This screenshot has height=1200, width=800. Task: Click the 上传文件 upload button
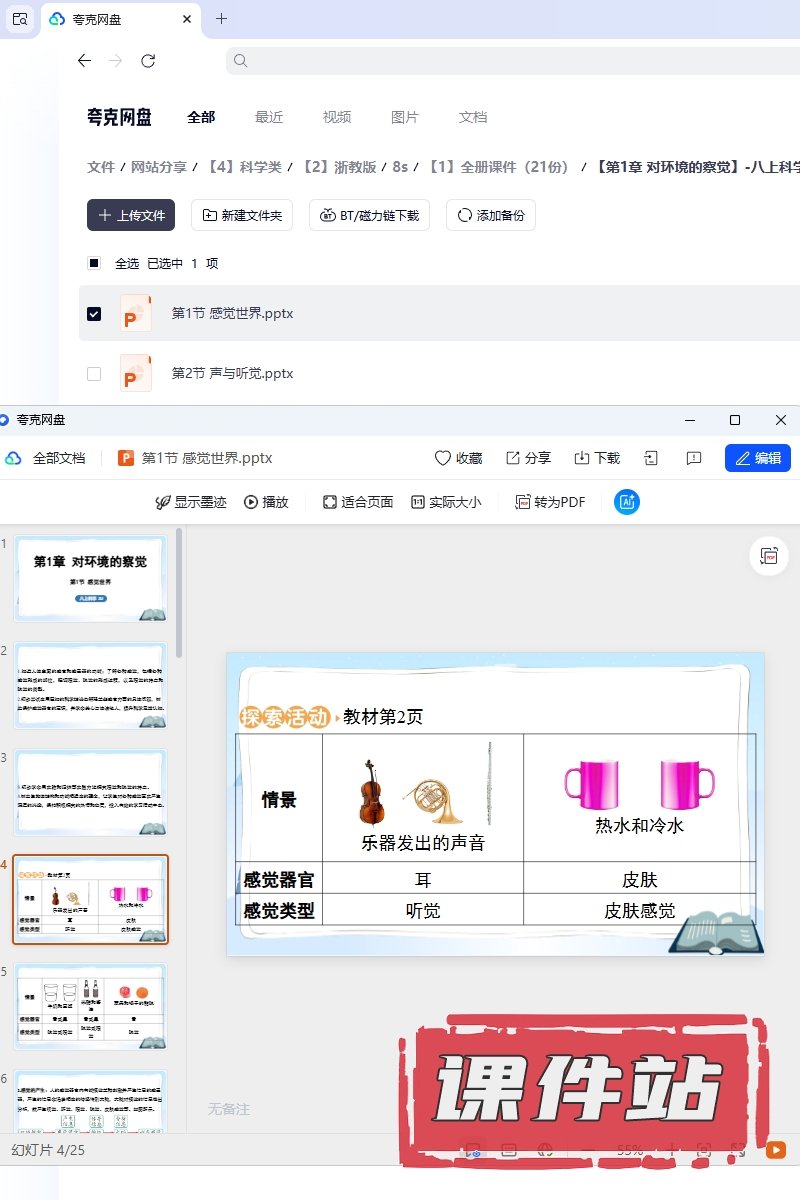[131, 215]
